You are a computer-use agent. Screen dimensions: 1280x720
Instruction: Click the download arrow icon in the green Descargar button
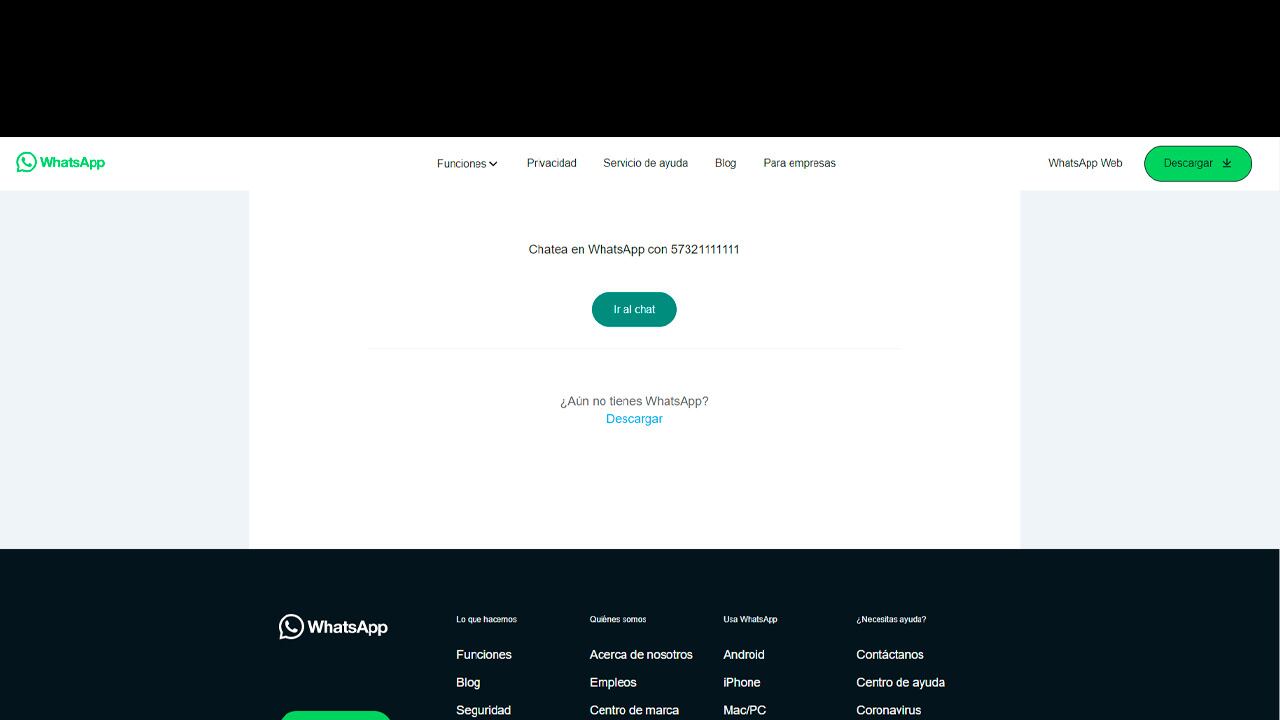[1227, 163]
